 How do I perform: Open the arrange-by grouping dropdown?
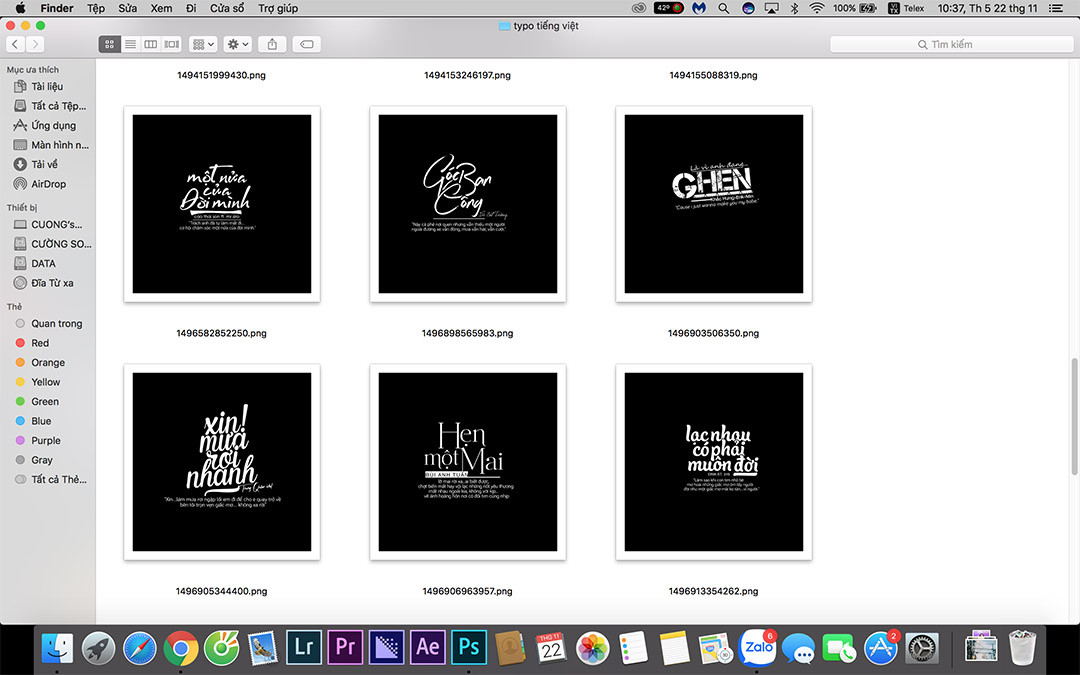click(203, 44)
